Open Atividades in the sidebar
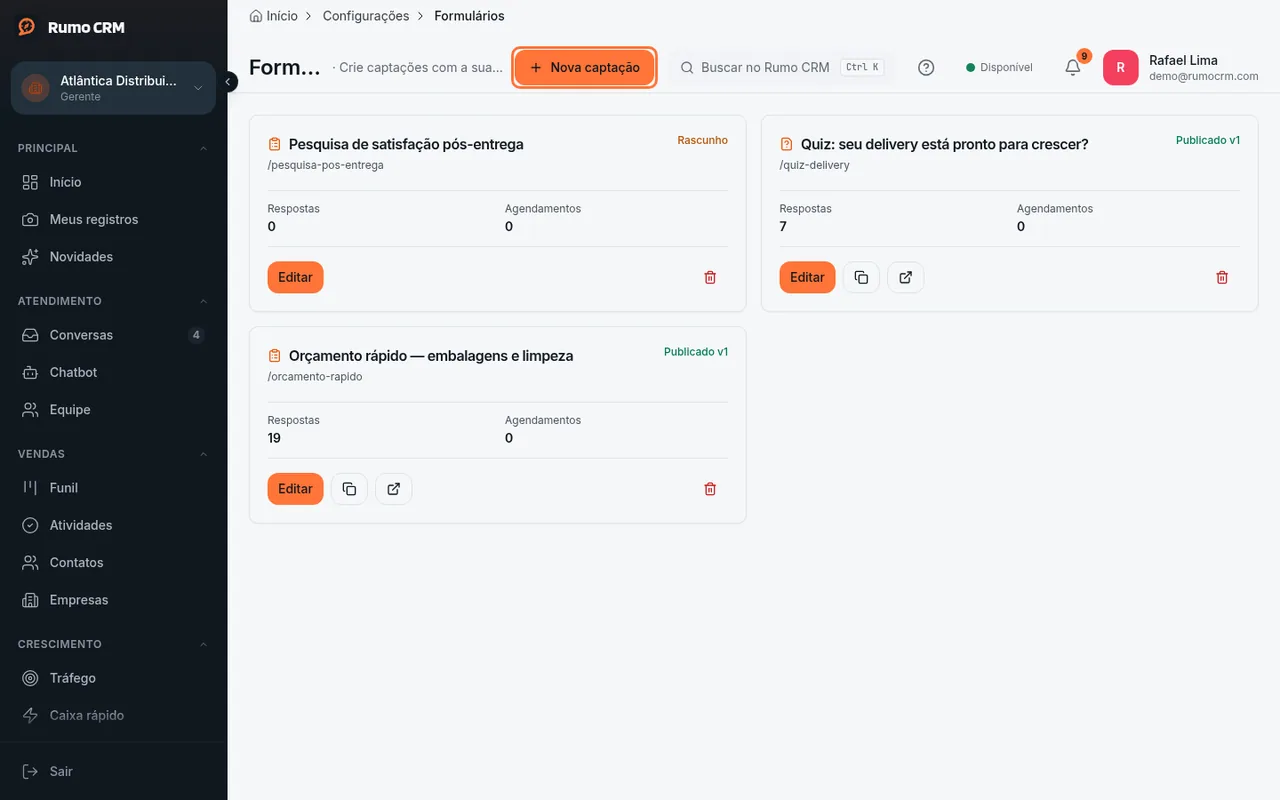1280x800 pixels. 113,525
